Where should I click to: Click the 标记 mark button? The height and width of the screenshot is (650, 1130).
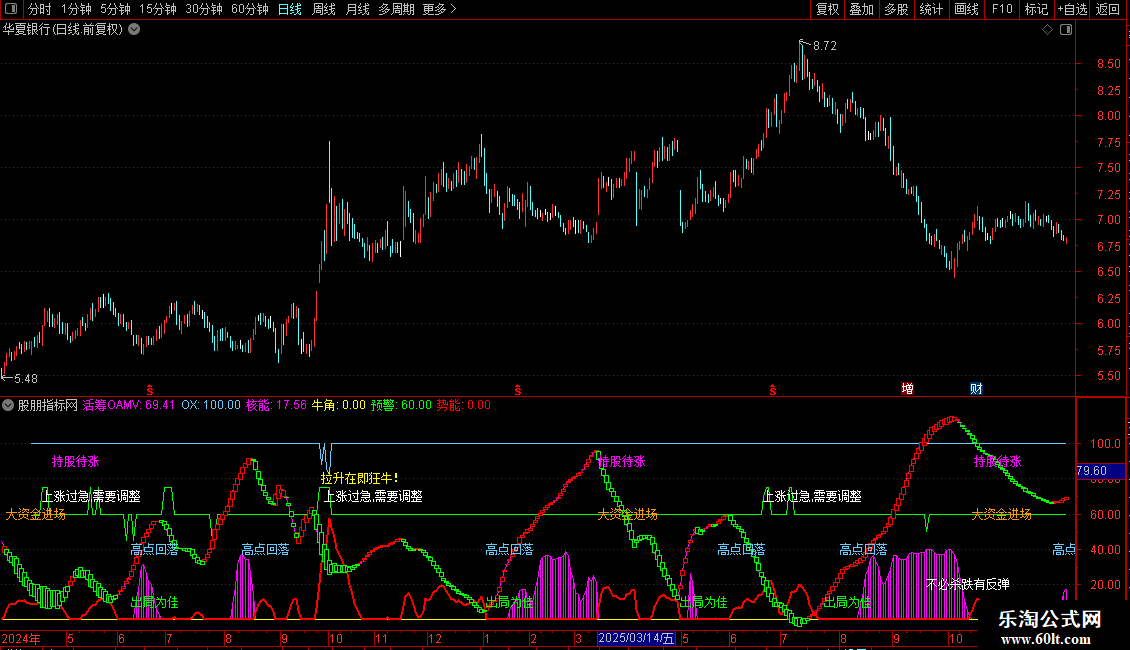(x=1036, y=9)
